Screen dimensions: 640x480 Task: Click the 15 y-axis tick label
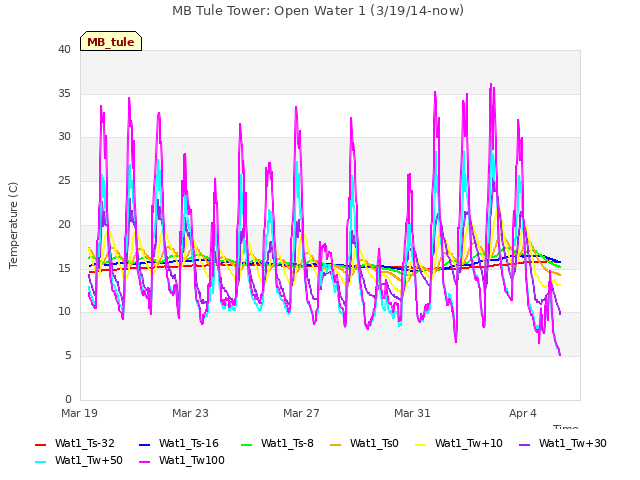click(x=64, y=268)
